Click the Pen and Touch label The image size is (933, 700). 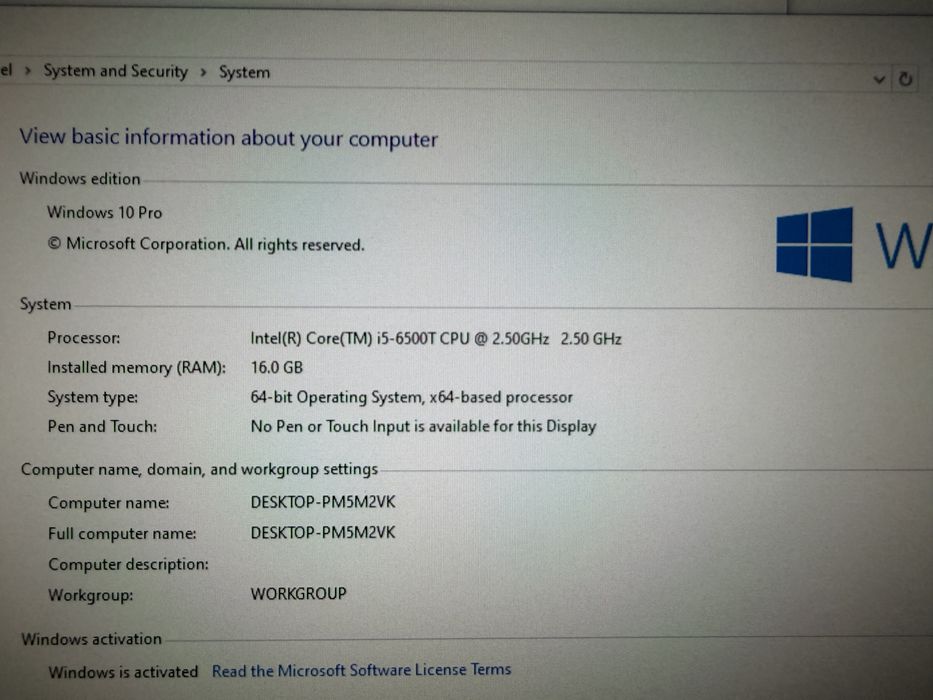click(x=102, y=426)
